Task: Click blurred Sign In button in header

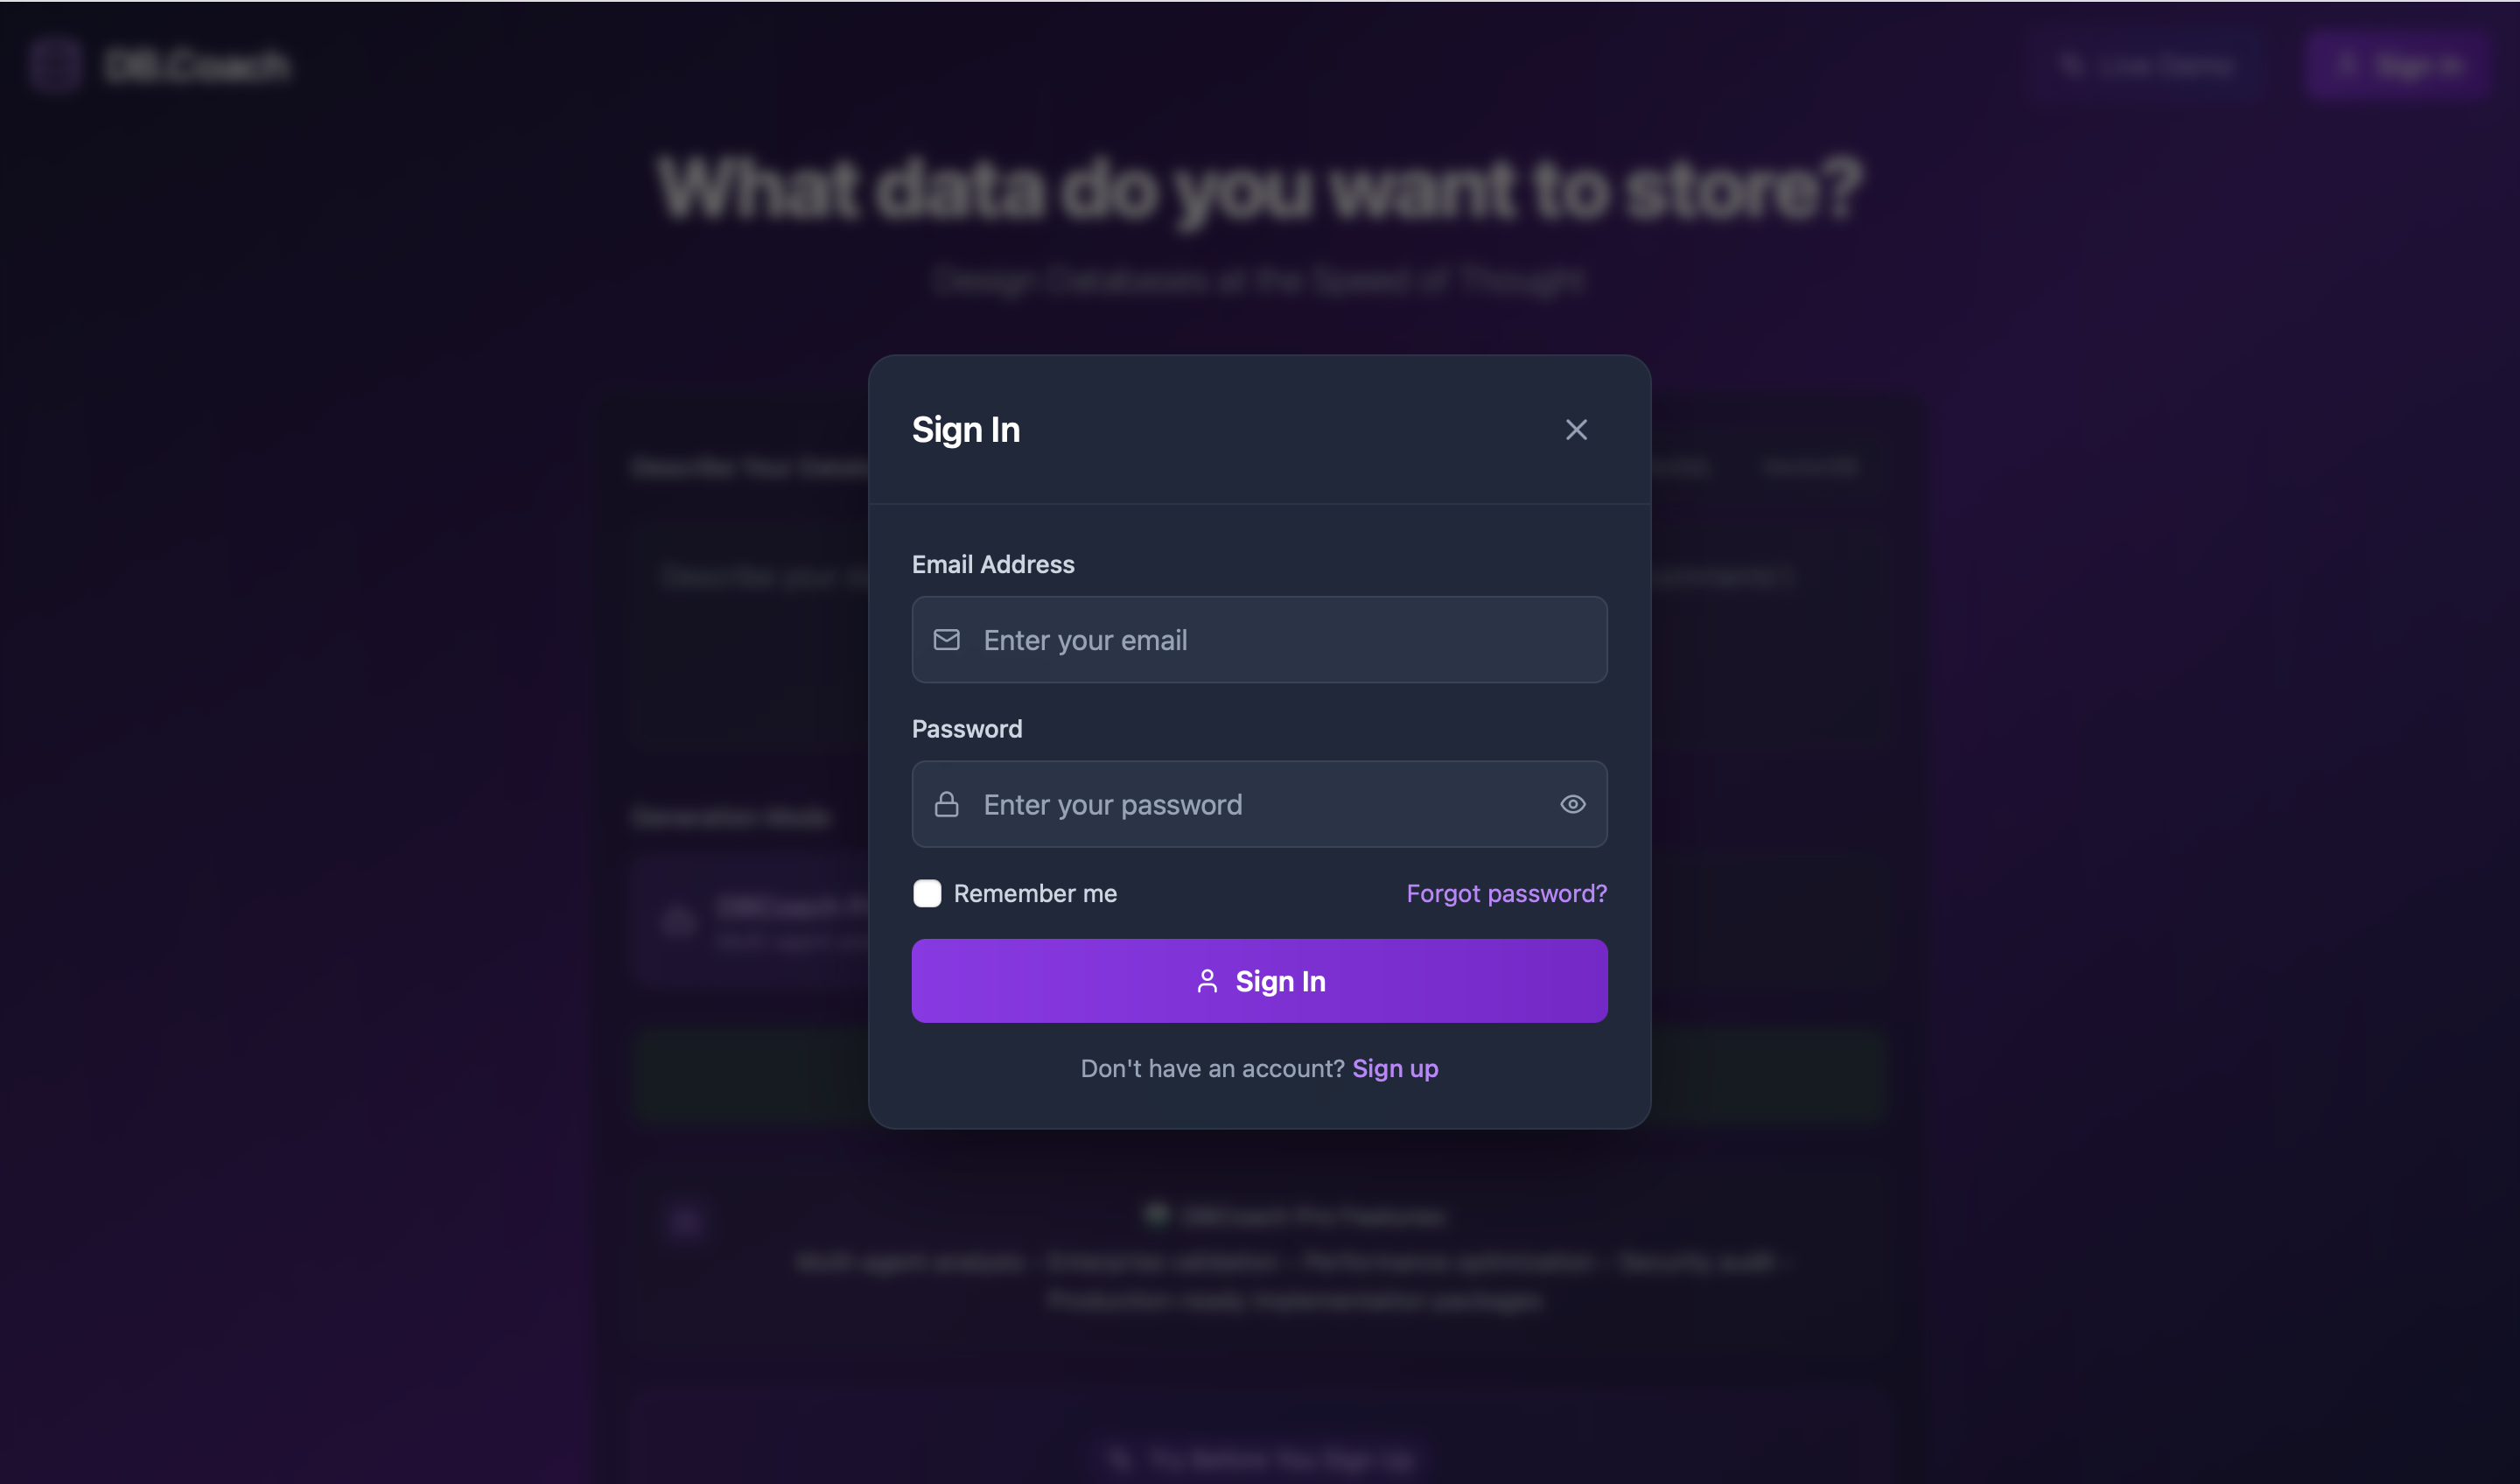Action: coord(2397,66)
